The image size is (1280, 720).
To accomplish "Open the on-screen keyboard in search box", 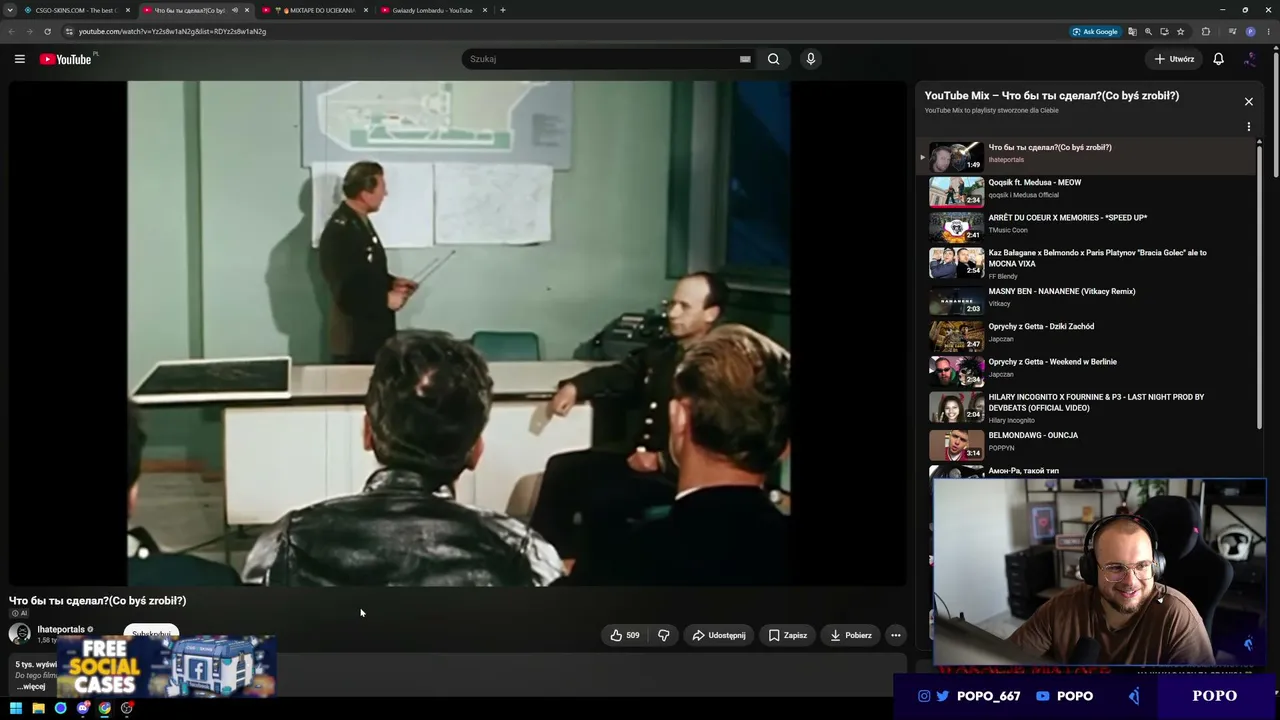I will point(745,59).
